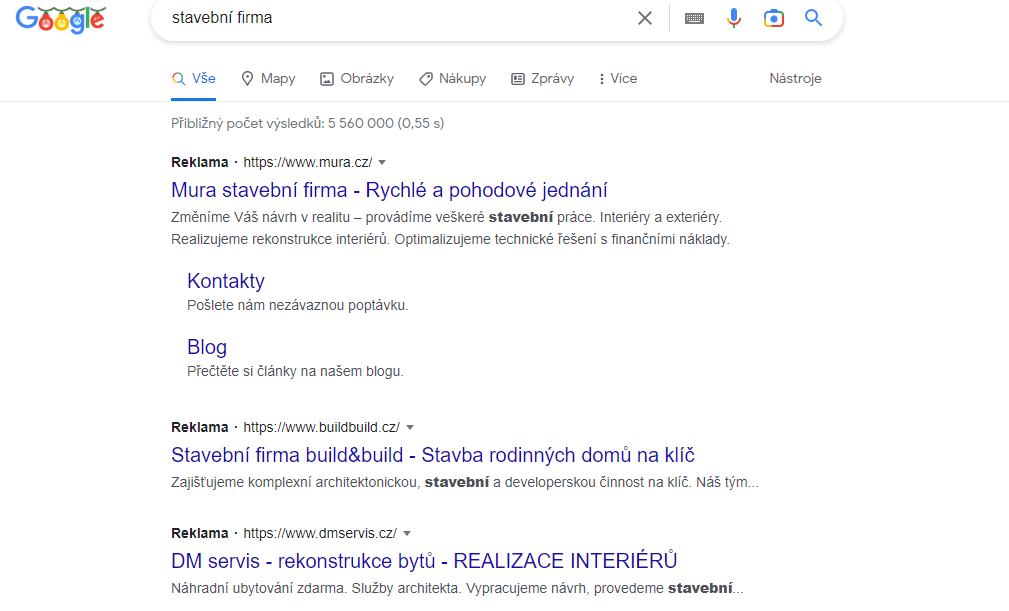Switch to the Mapy tab
Screen dimensions: 1009x611
[x=268, y=78]
